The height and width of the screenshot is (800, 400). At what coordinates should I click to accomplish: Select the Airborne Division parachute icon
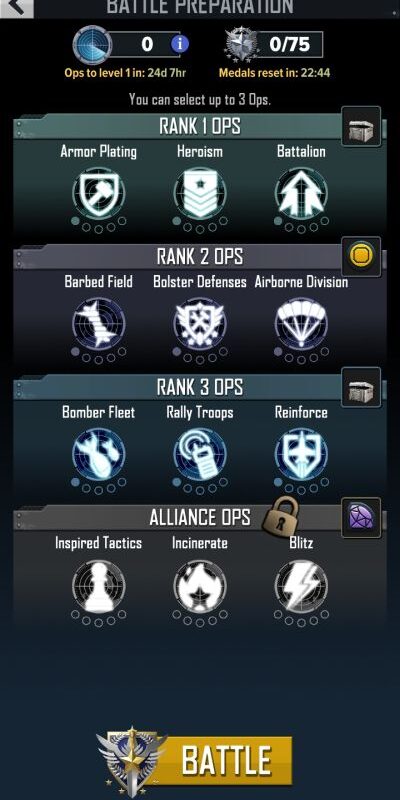[301, 323]
